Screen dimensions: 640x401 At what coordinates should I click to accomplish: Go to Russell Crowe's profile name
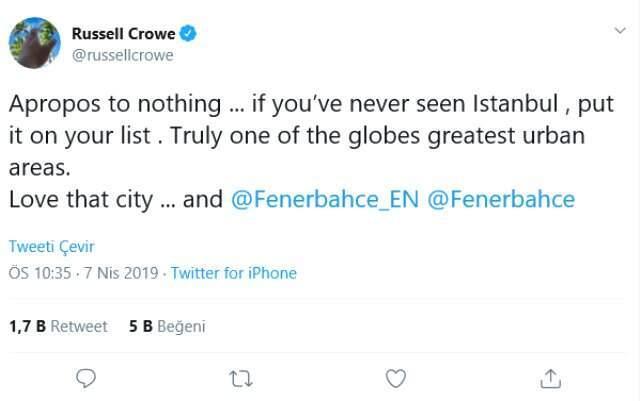pos(124,35)
